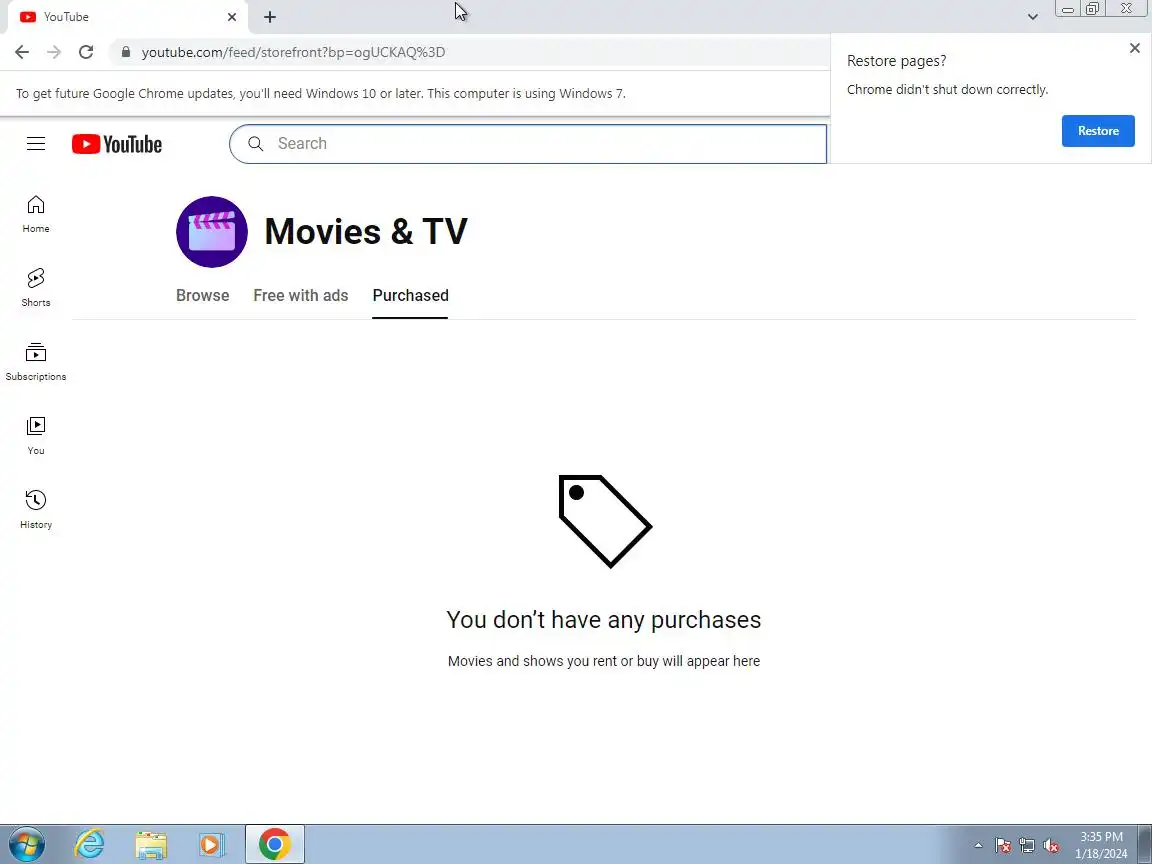
Task: Focus the YouTube Search field
Action: (528, 143)
